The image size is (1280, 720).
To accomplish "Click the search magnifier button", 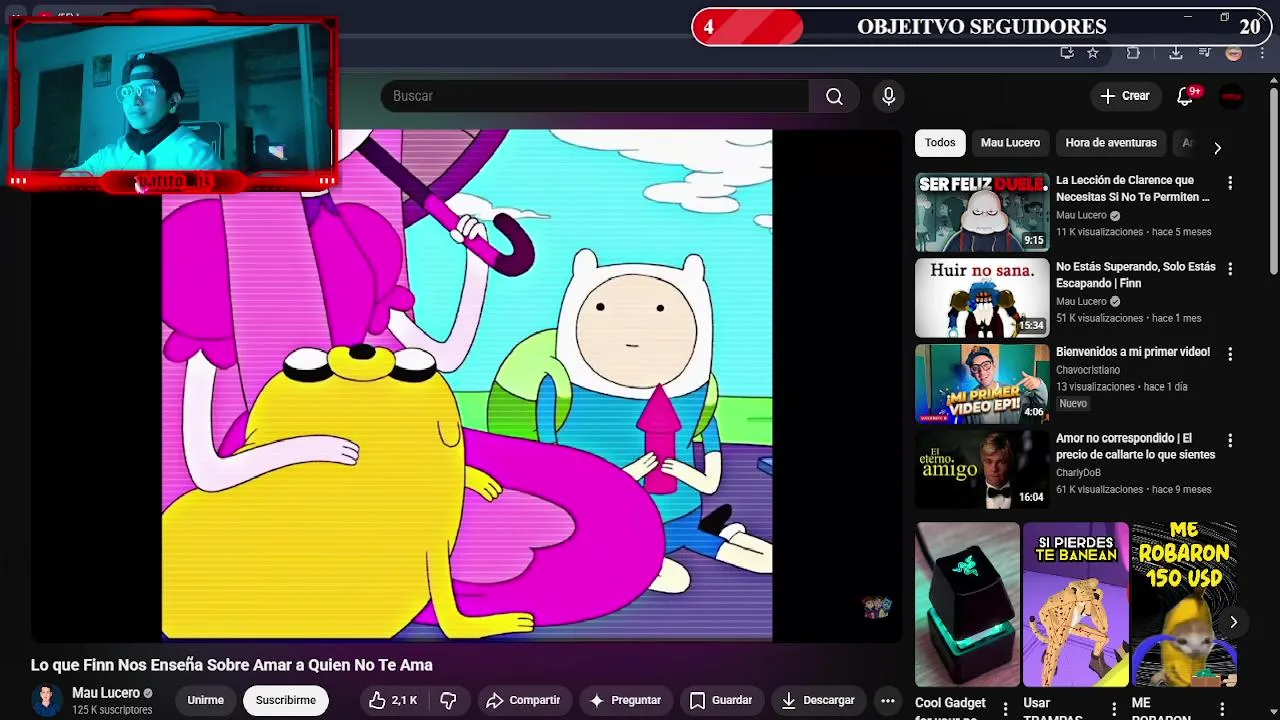I will tap(834, 96).
